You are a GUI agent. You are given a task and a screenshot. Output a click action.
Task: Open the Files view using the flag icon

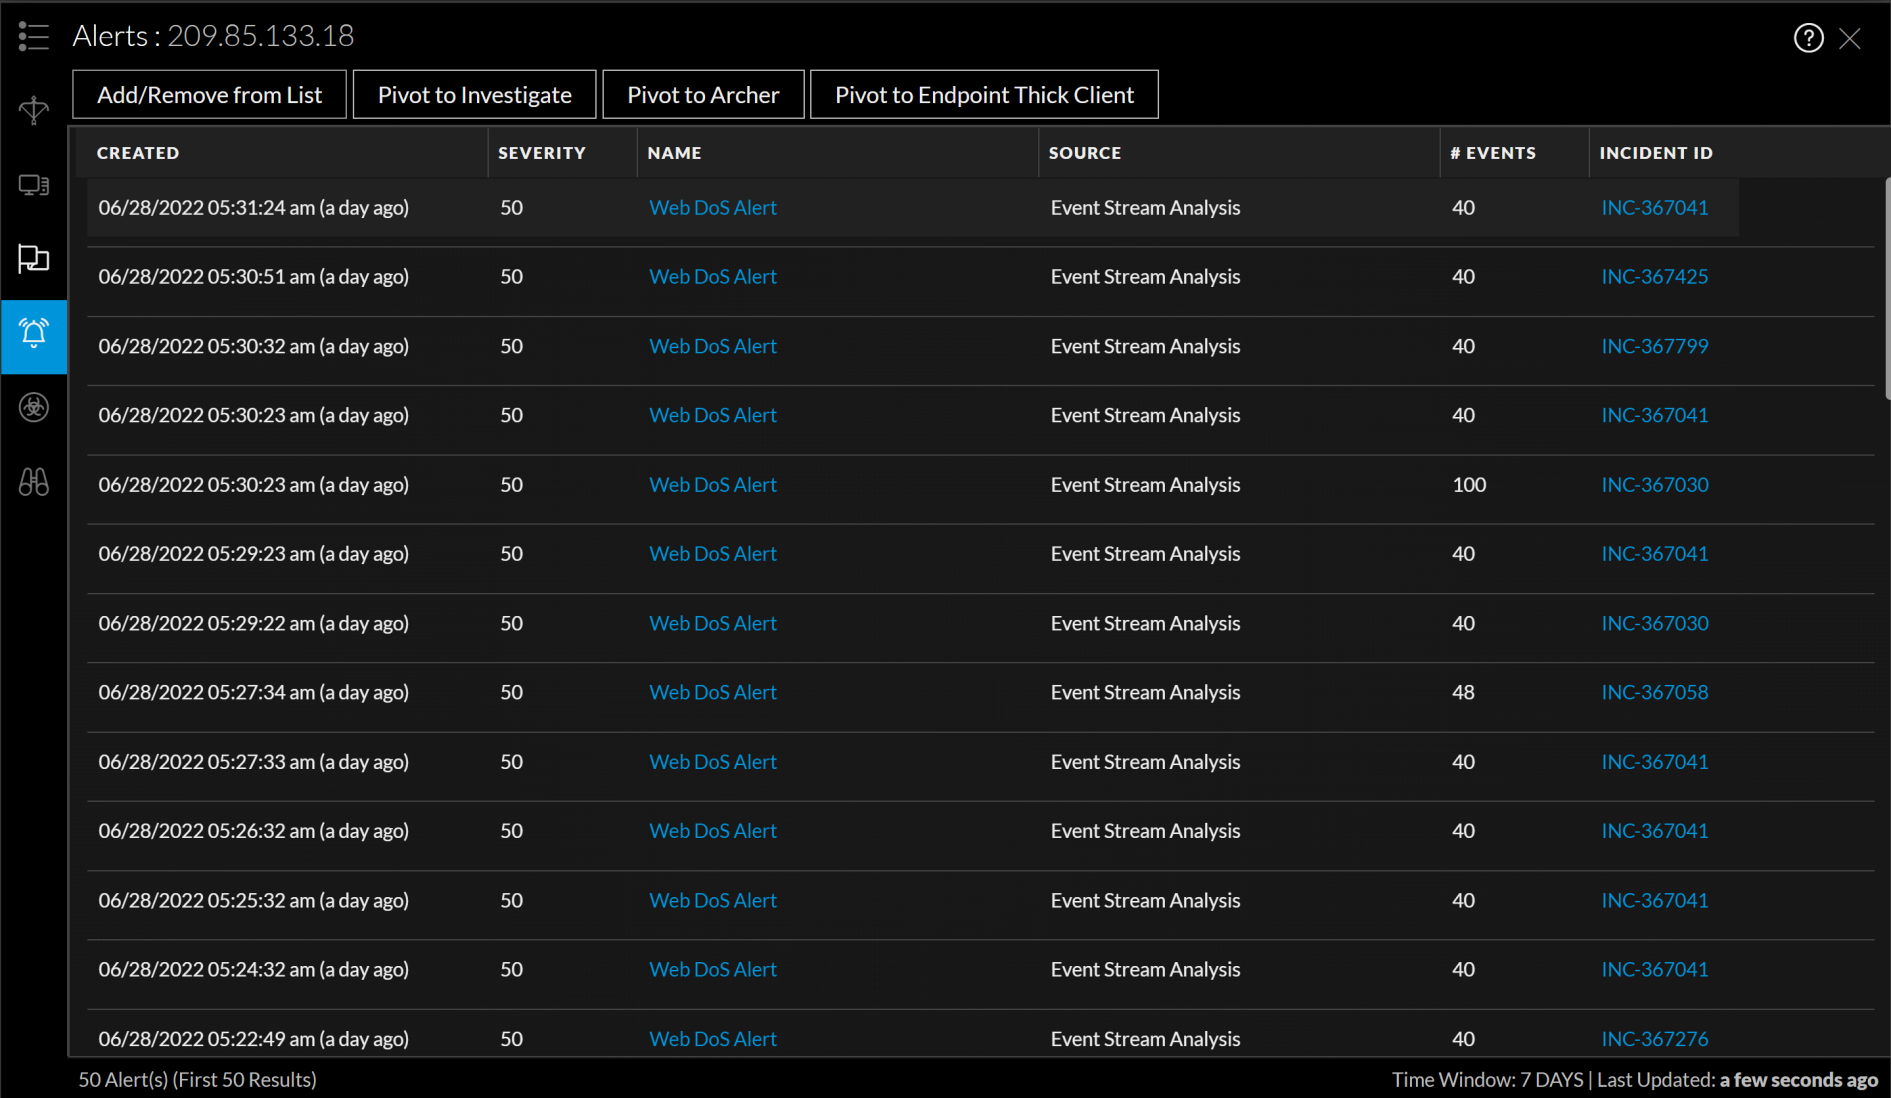tap(33, 259)
